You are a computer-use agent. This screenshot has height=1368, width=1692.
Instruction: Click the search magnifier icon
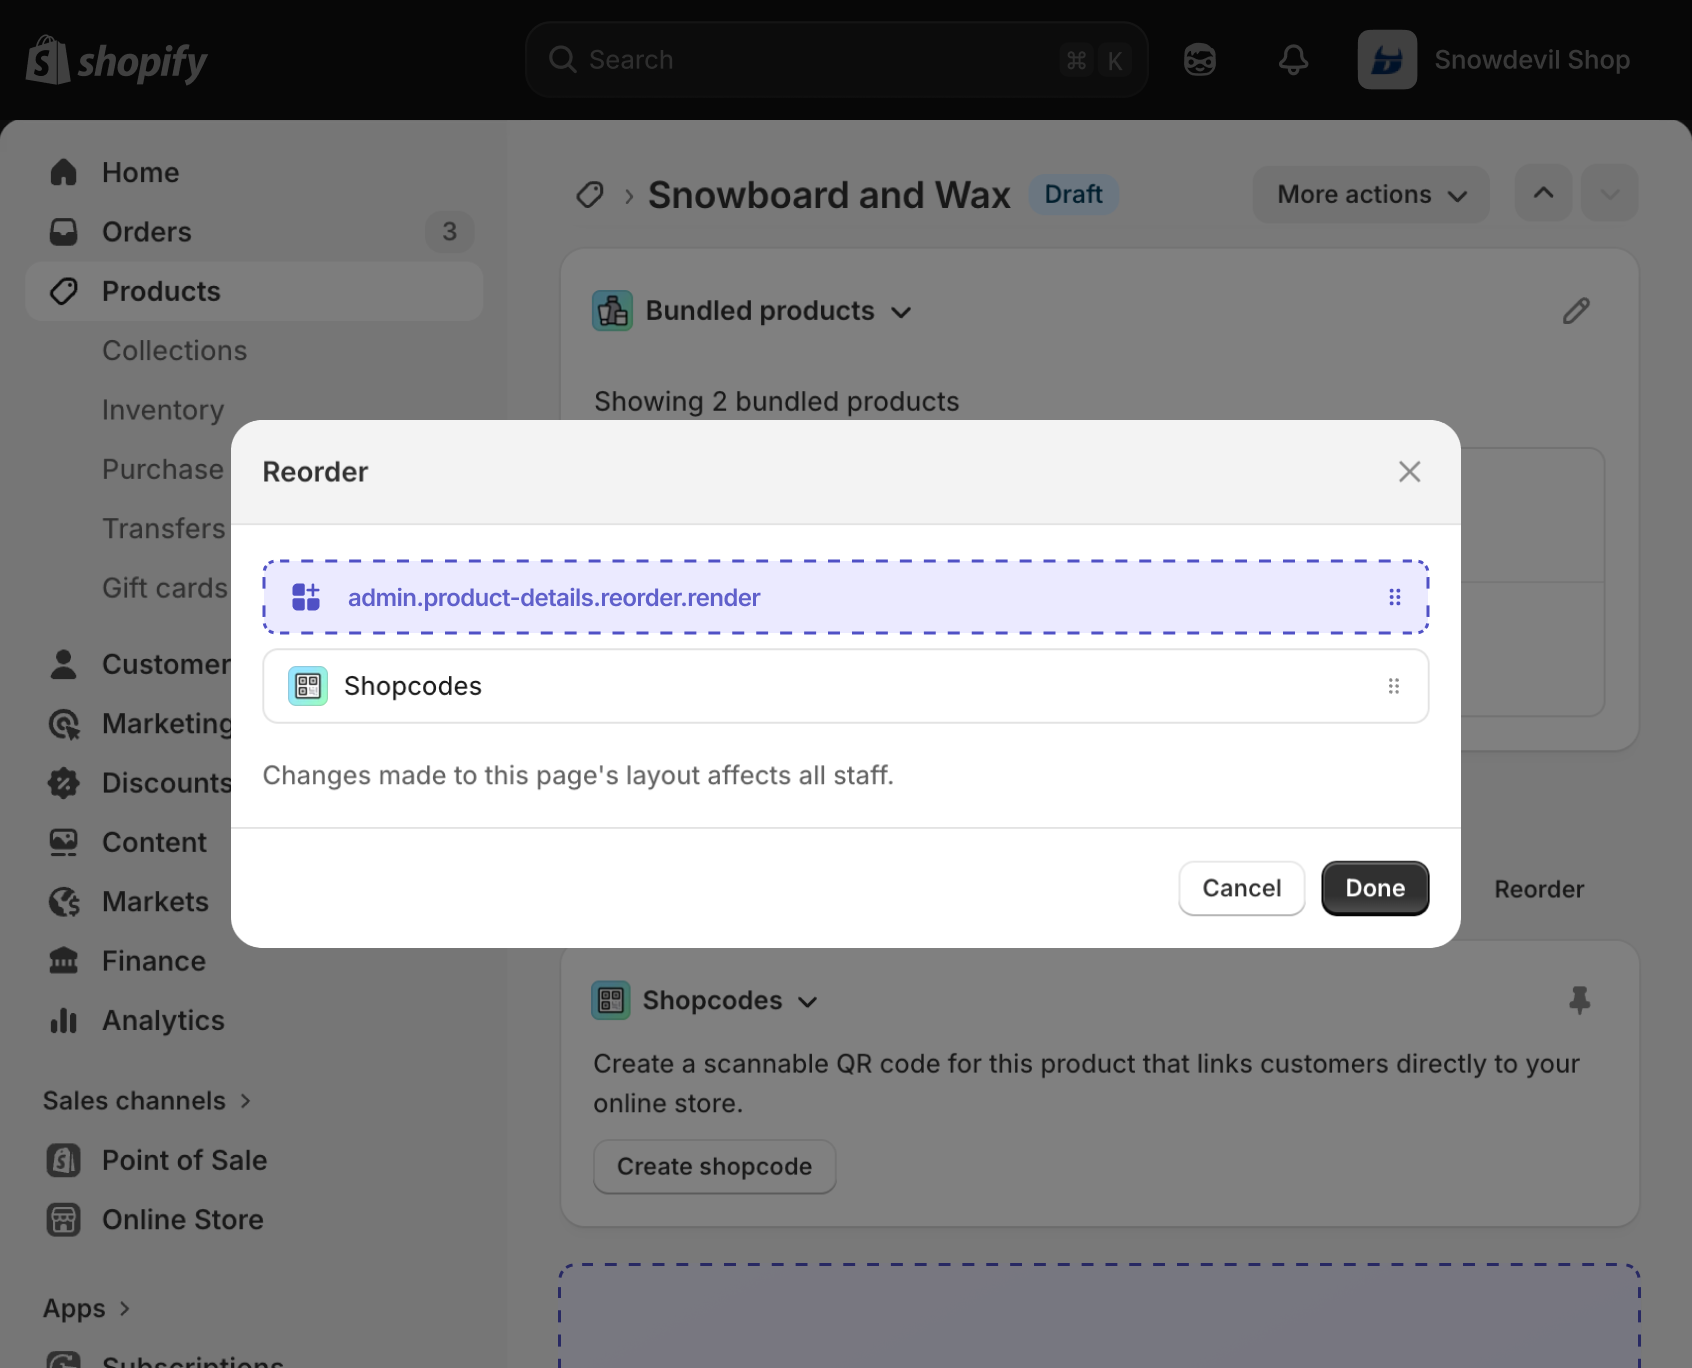(563, 60)
